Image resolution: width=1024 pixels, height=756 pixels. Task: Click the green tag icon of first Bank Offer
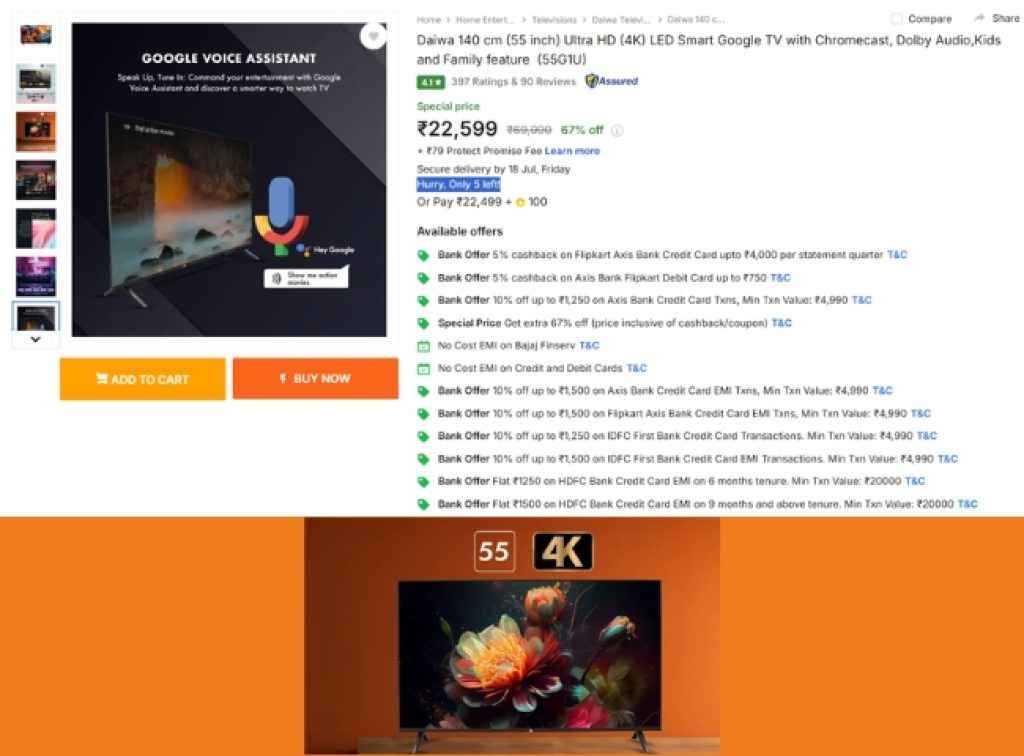coord(423,255)
